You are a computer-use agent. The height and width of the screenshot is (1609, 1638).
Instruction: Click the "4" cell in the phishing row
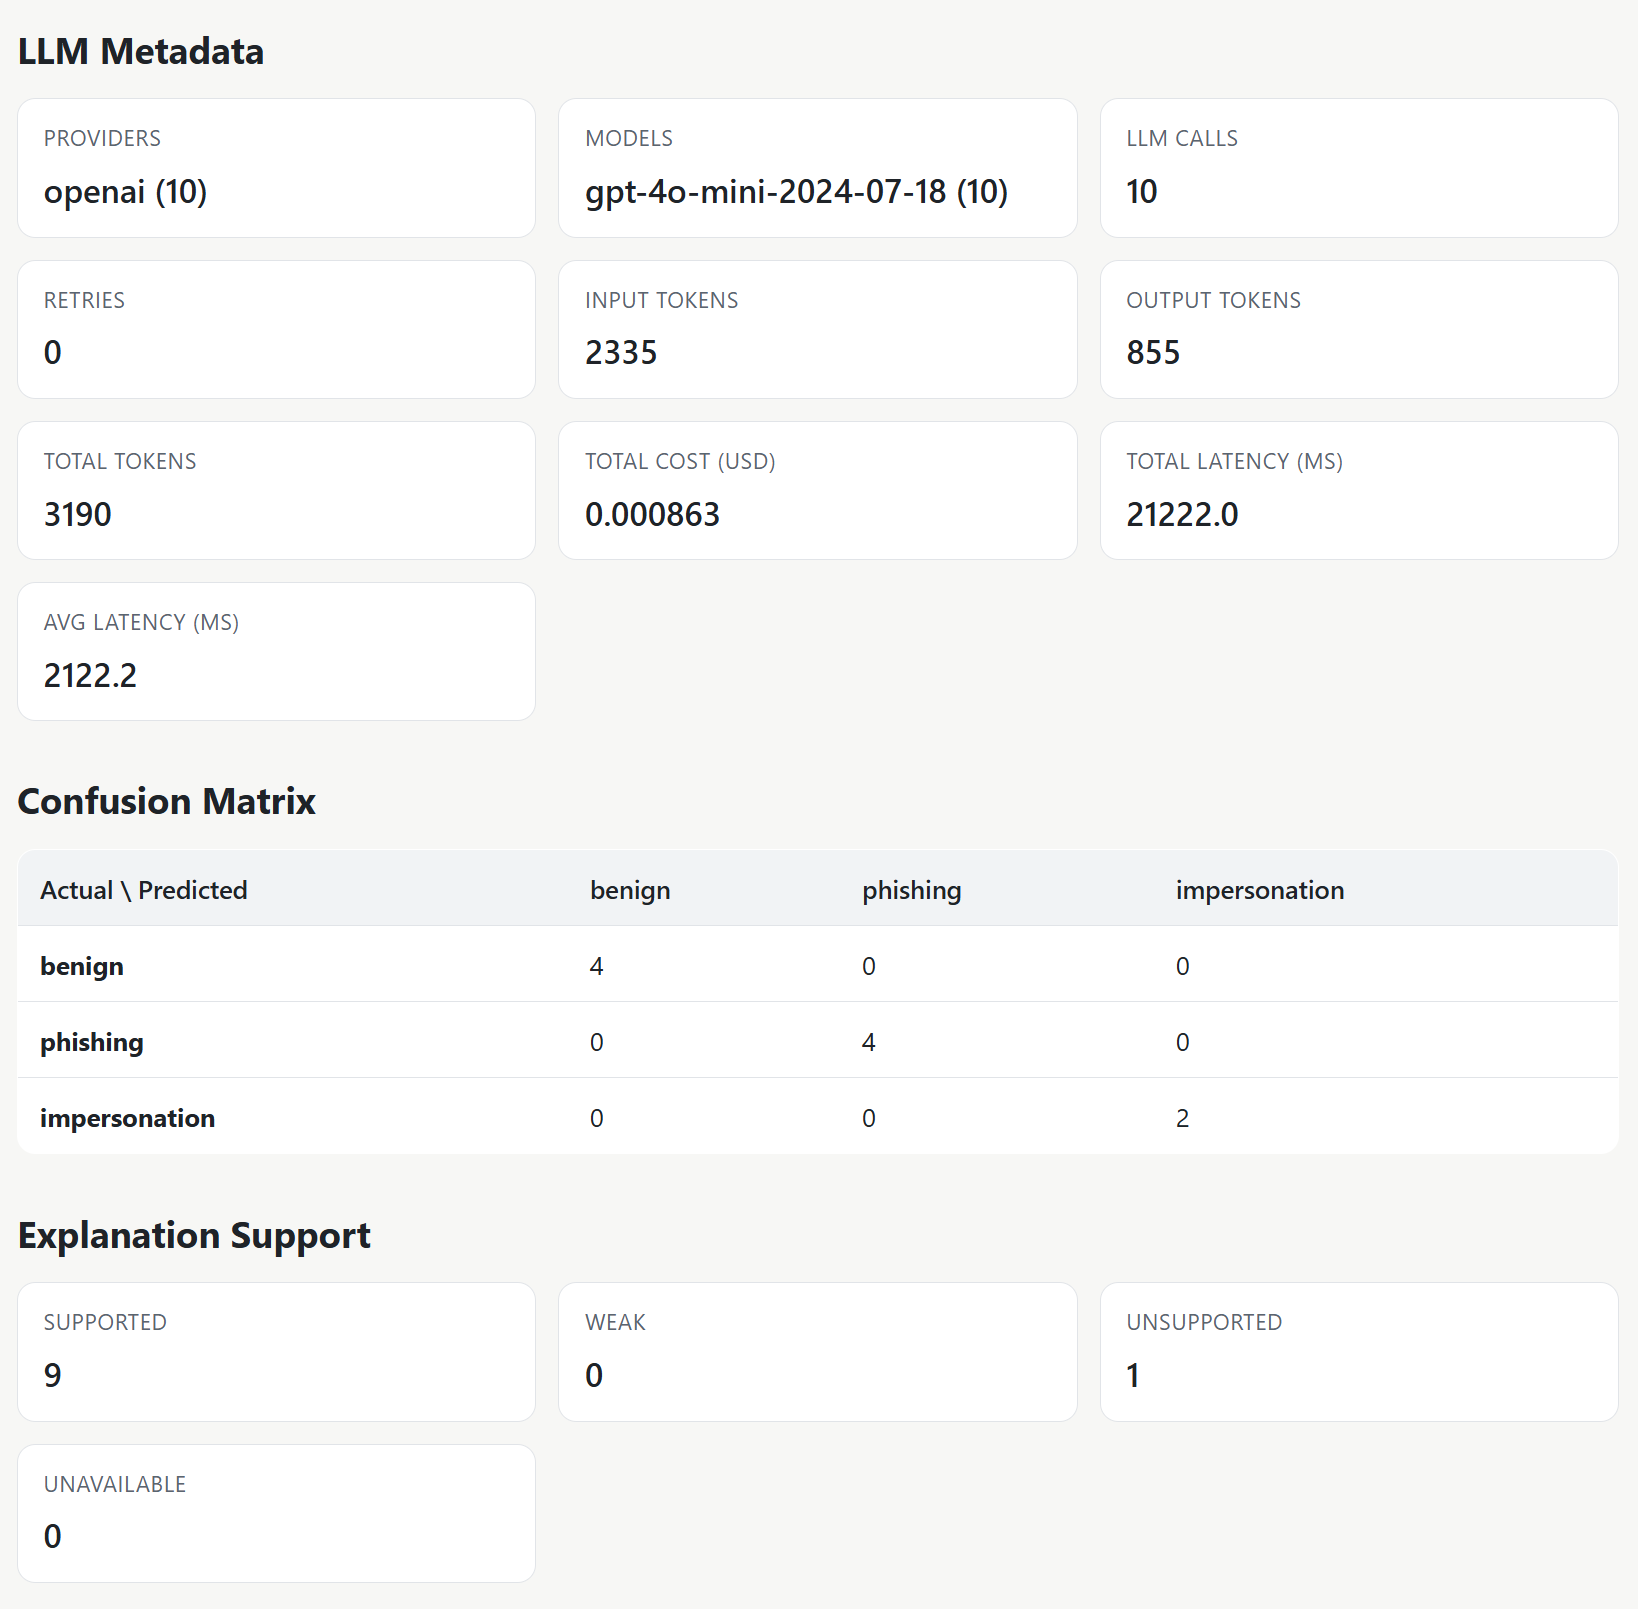tap(869, 1042)
